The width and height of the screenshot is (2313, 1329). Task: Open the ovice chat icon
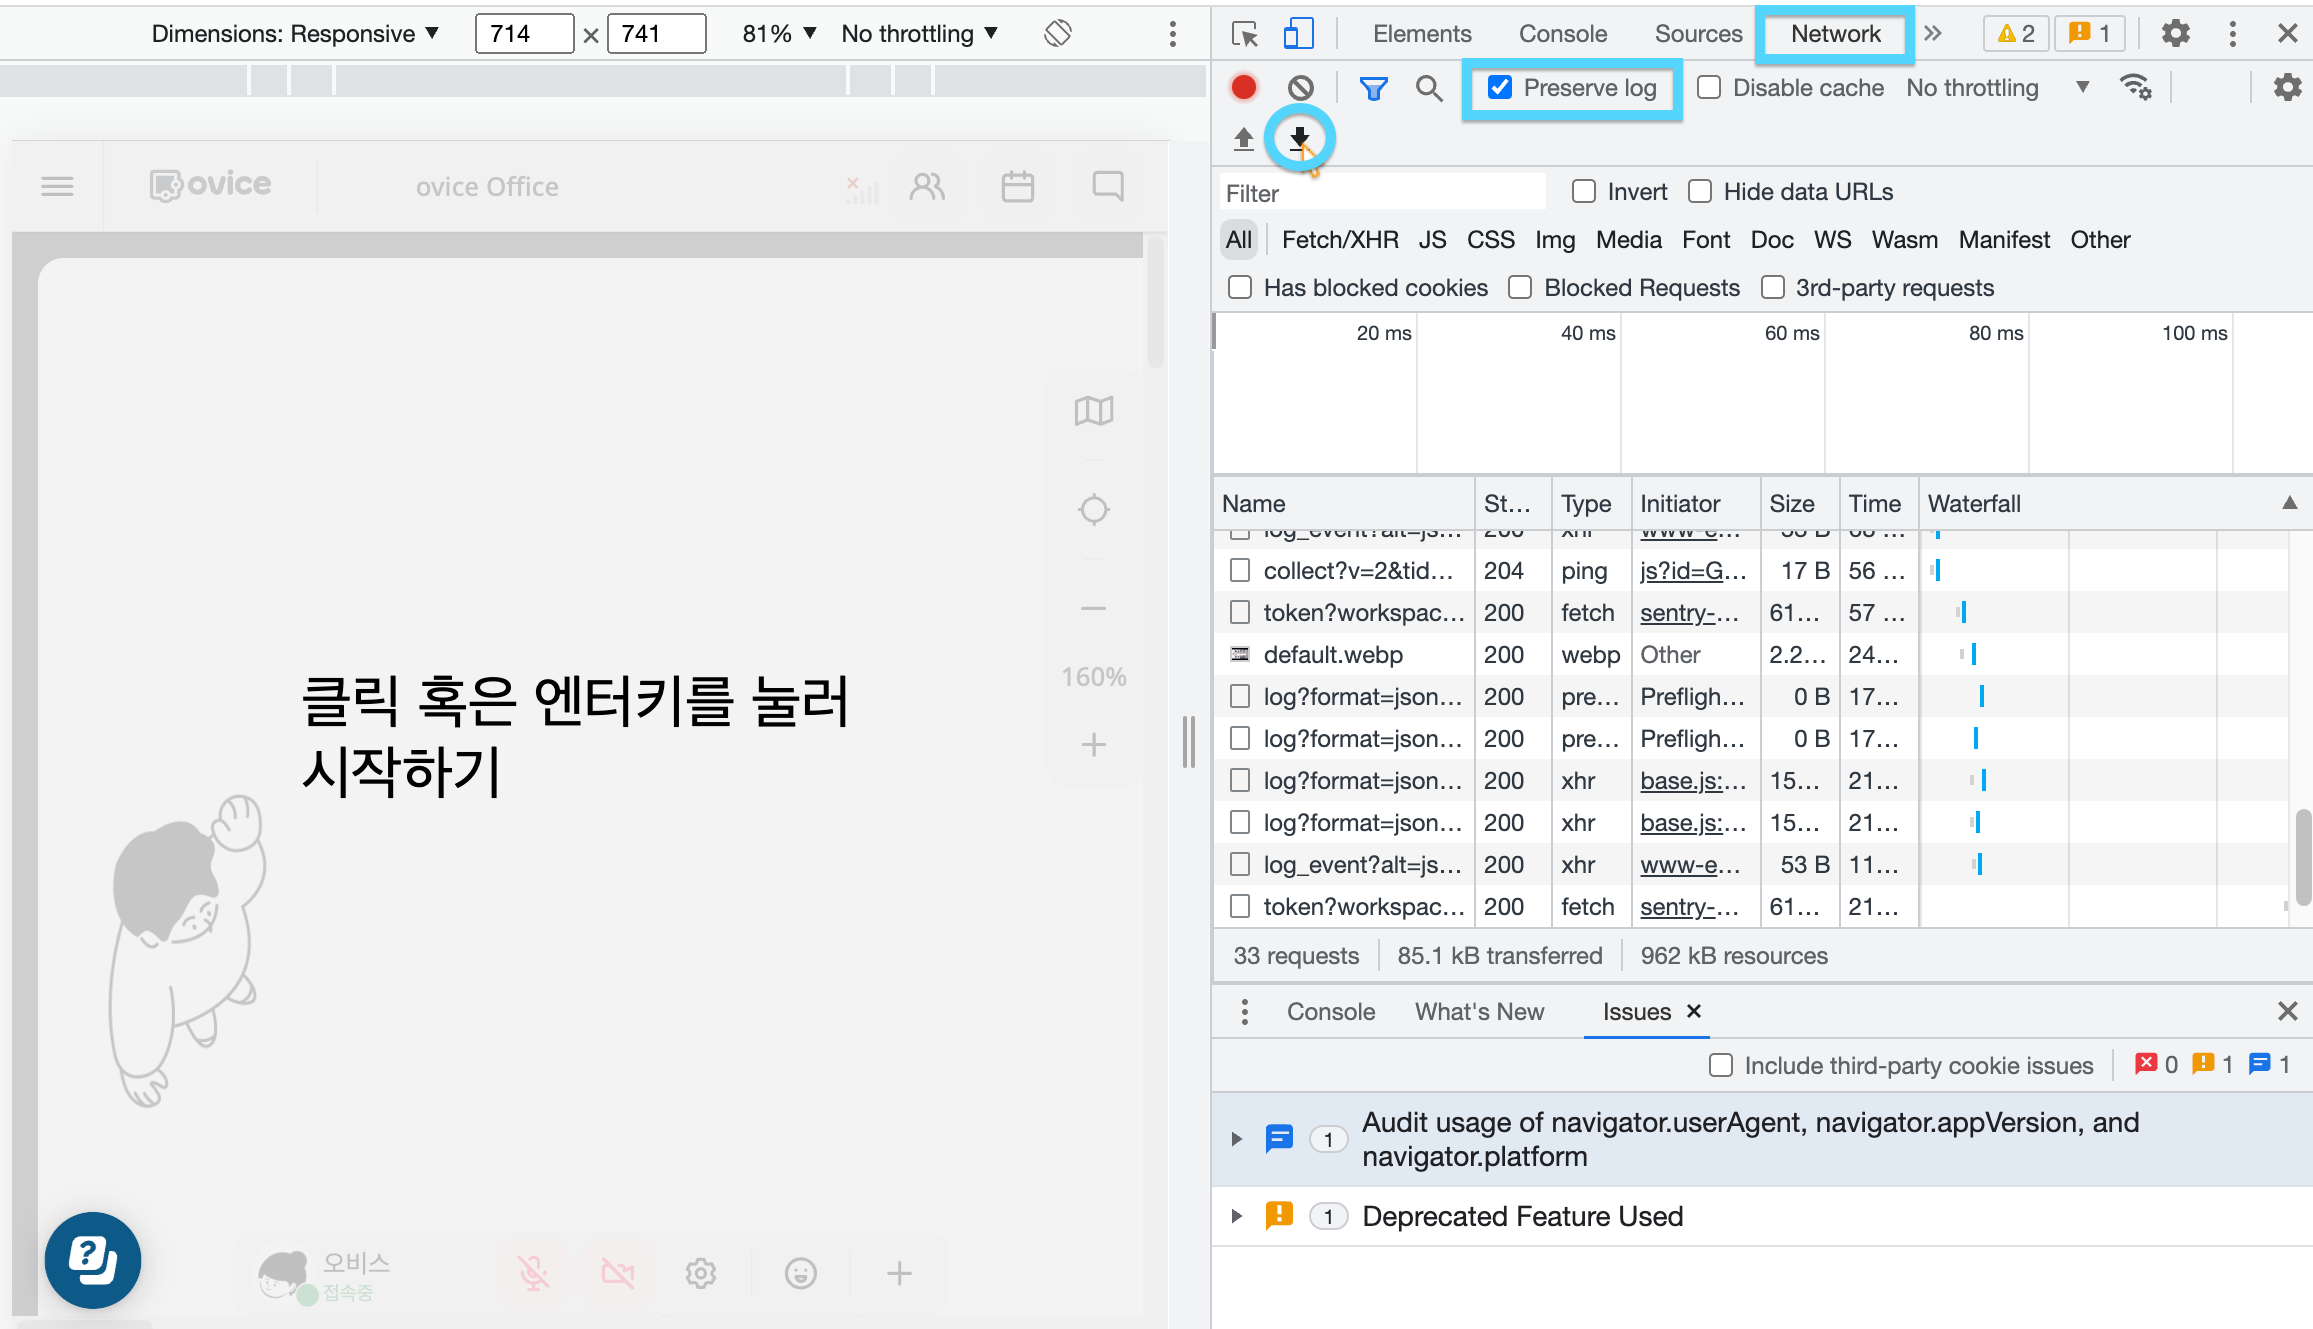coord(1108,186)
